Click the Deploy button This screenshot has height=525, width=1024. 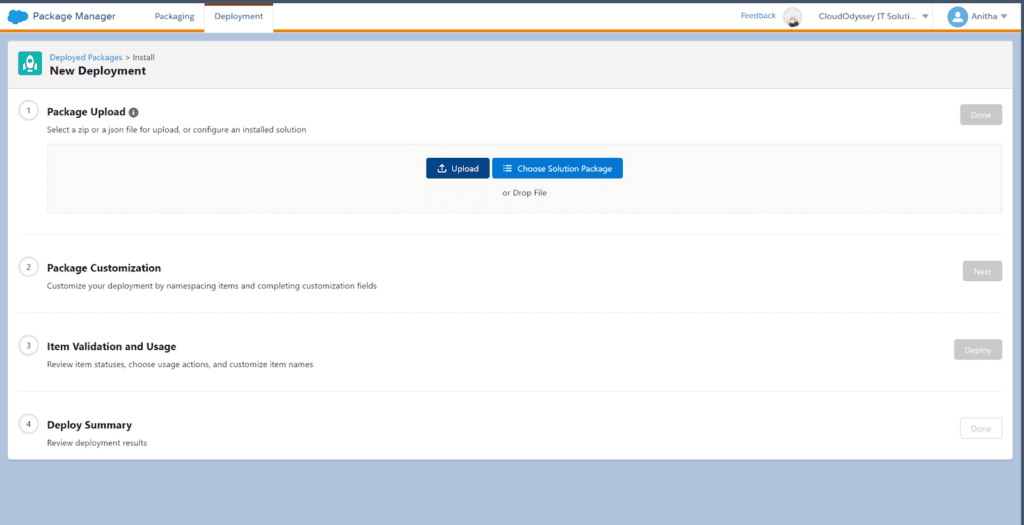978,350
